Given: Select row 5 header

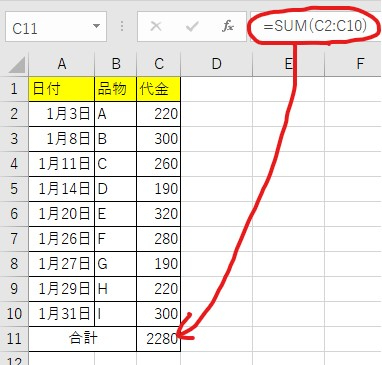Looking at the screenshot, I should [x=14, y=189].
